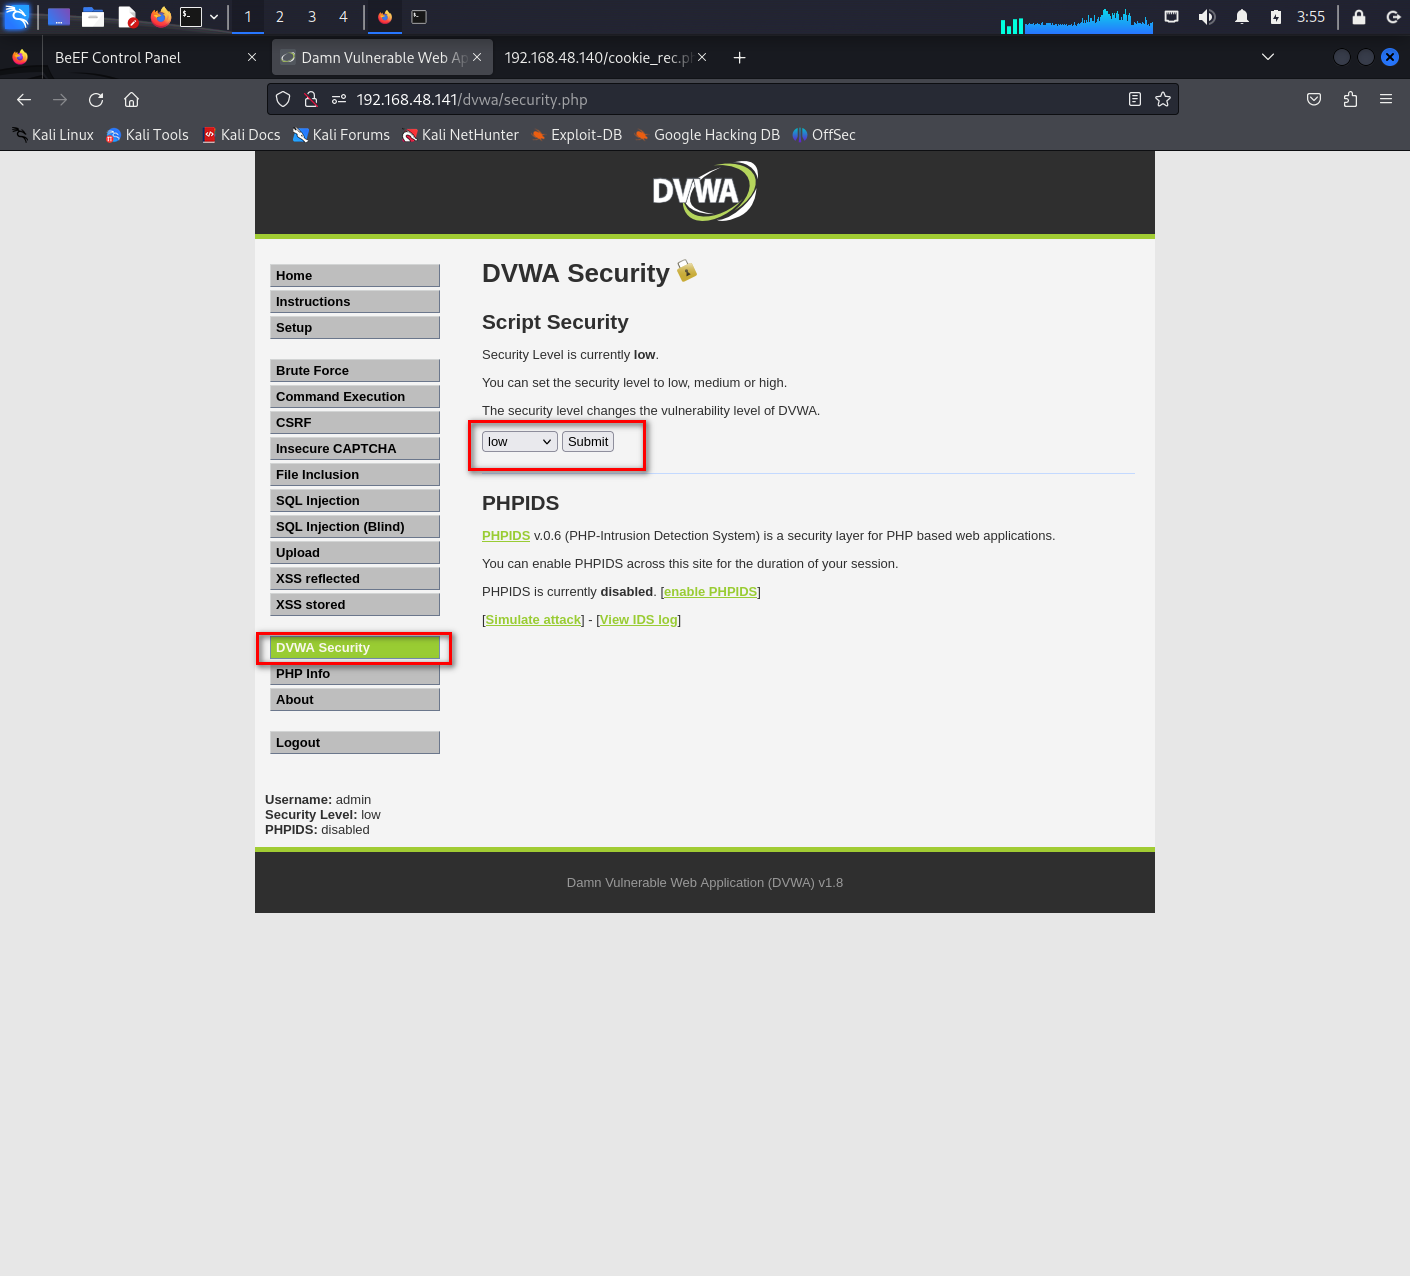Open the XSS reflected module

pyautogui.click(x=355, y=579)
